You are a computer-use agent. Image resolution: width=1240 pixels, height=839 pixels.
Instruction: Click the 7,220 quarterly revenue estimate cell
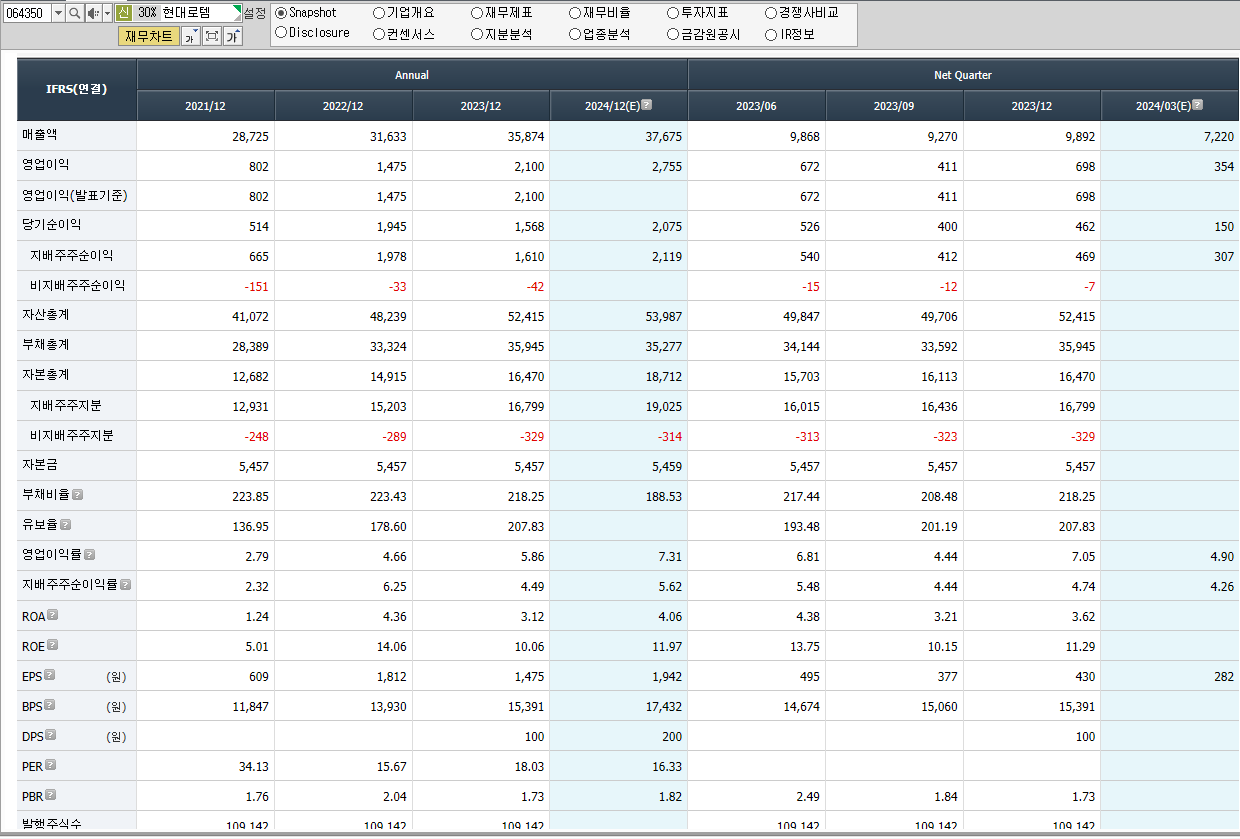(1170, 136)
